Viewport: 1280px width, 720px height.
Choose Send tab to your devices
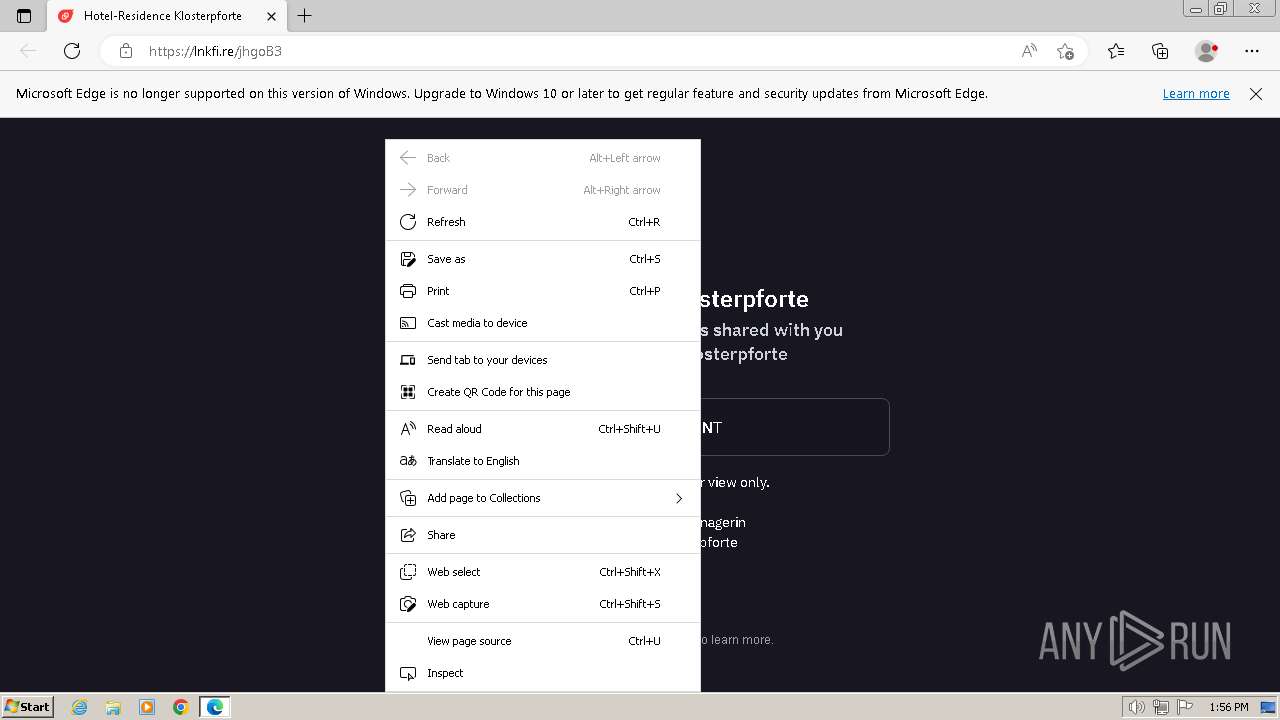(x=543, y=360)
